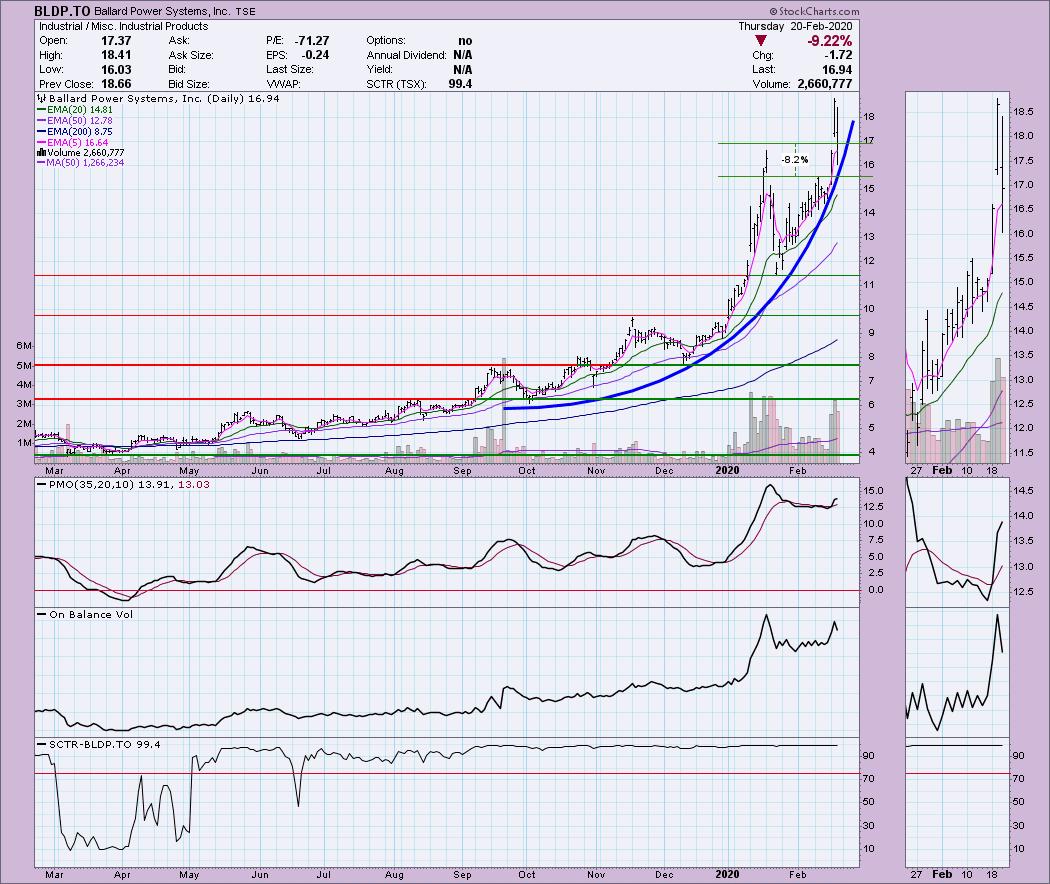This screenshot has width=1050, height=884.
Task: Click the EPS value -0.24
Action: coord(315,55)
